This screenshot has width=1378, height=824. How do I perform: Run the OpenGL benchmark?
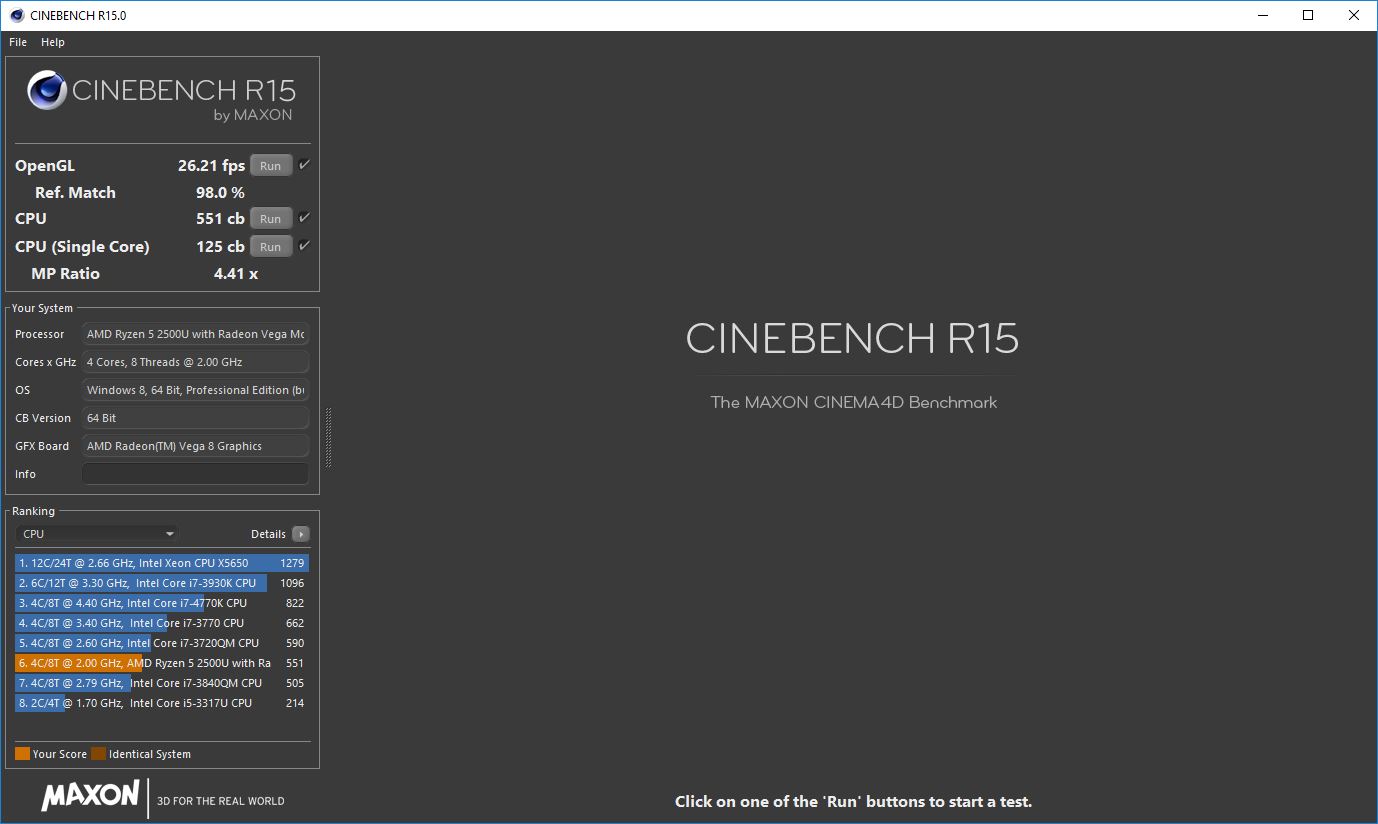coord(271,166)
